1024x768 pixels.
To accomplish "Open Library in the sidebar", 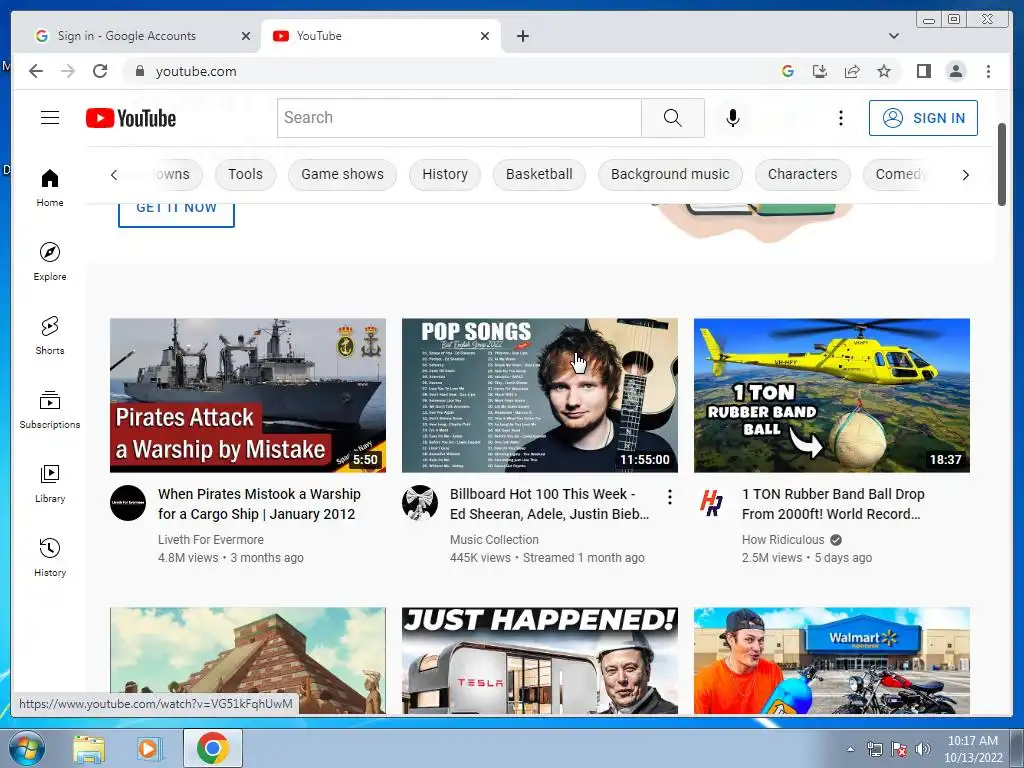I will [x=50, y=483].
